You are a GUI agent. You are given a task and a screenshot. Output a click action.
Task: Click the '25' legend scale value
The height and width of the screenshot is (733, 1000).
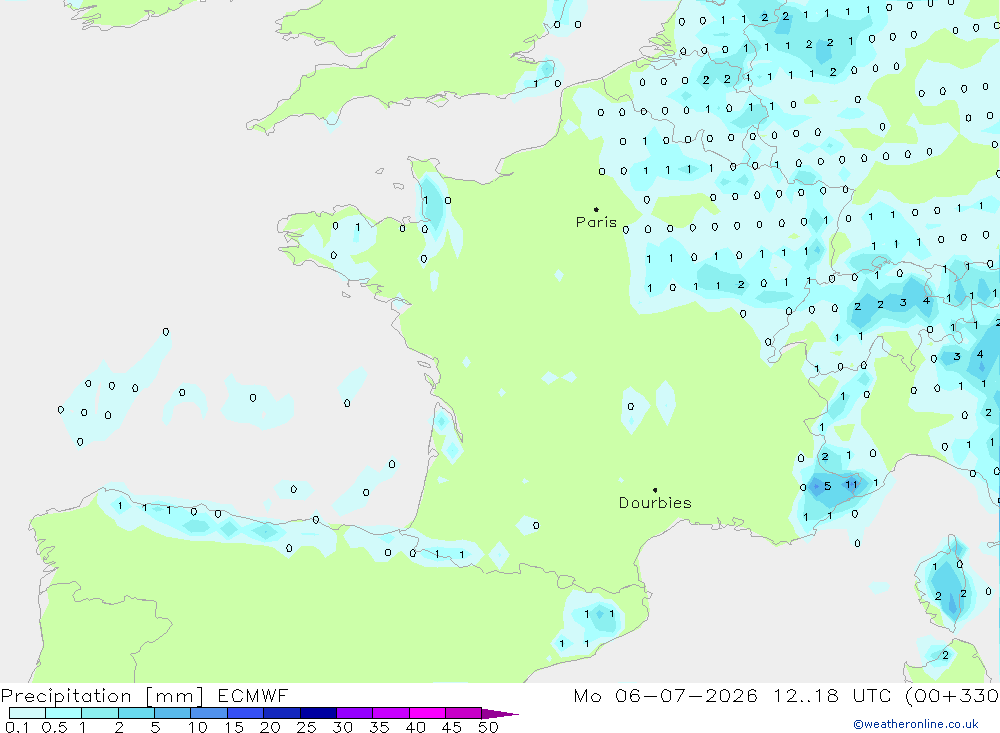click(x=306, y=727)
